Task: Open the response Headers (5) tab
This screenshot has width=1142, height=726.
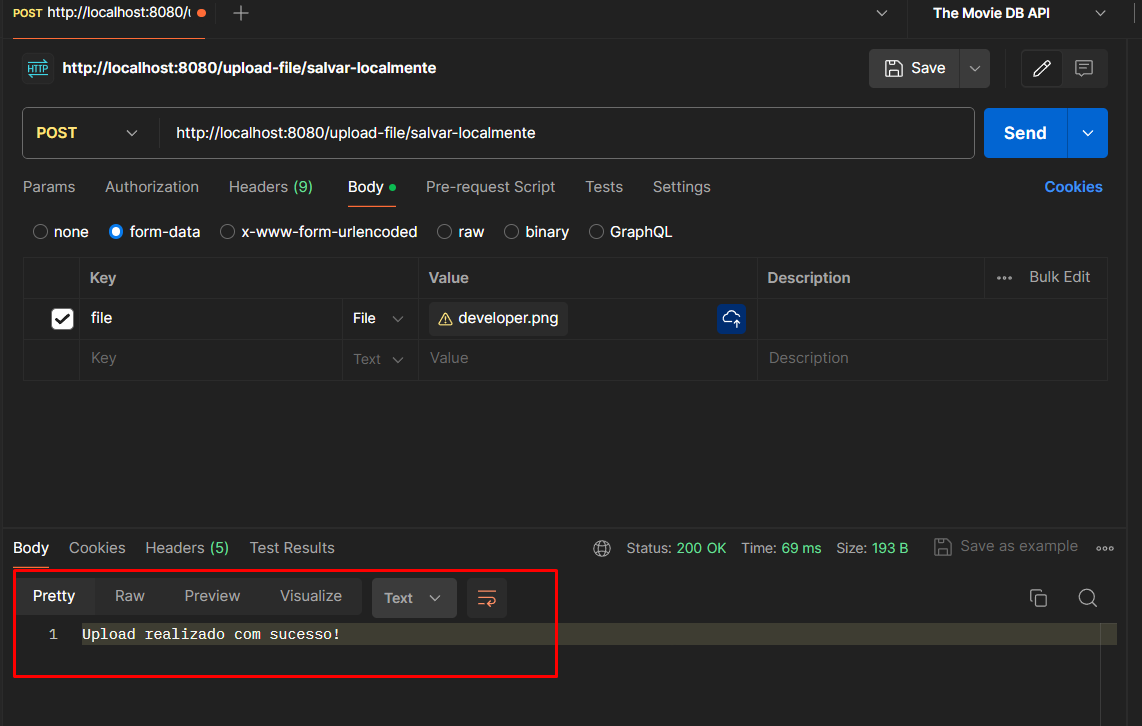Action: coord(187,548)
